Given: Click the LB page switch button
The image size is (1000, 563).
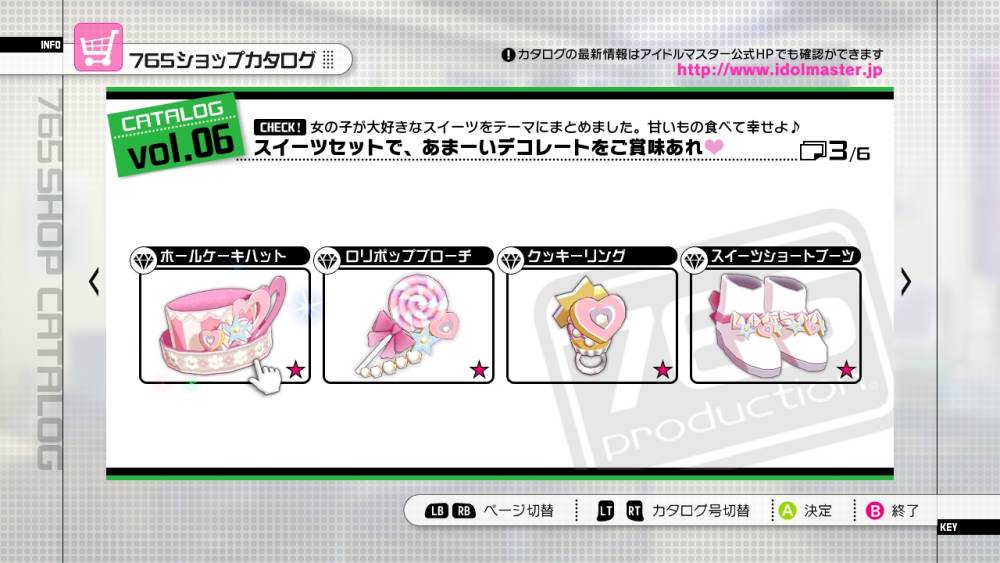Looking at the screenshot, I should click(437, 511).
